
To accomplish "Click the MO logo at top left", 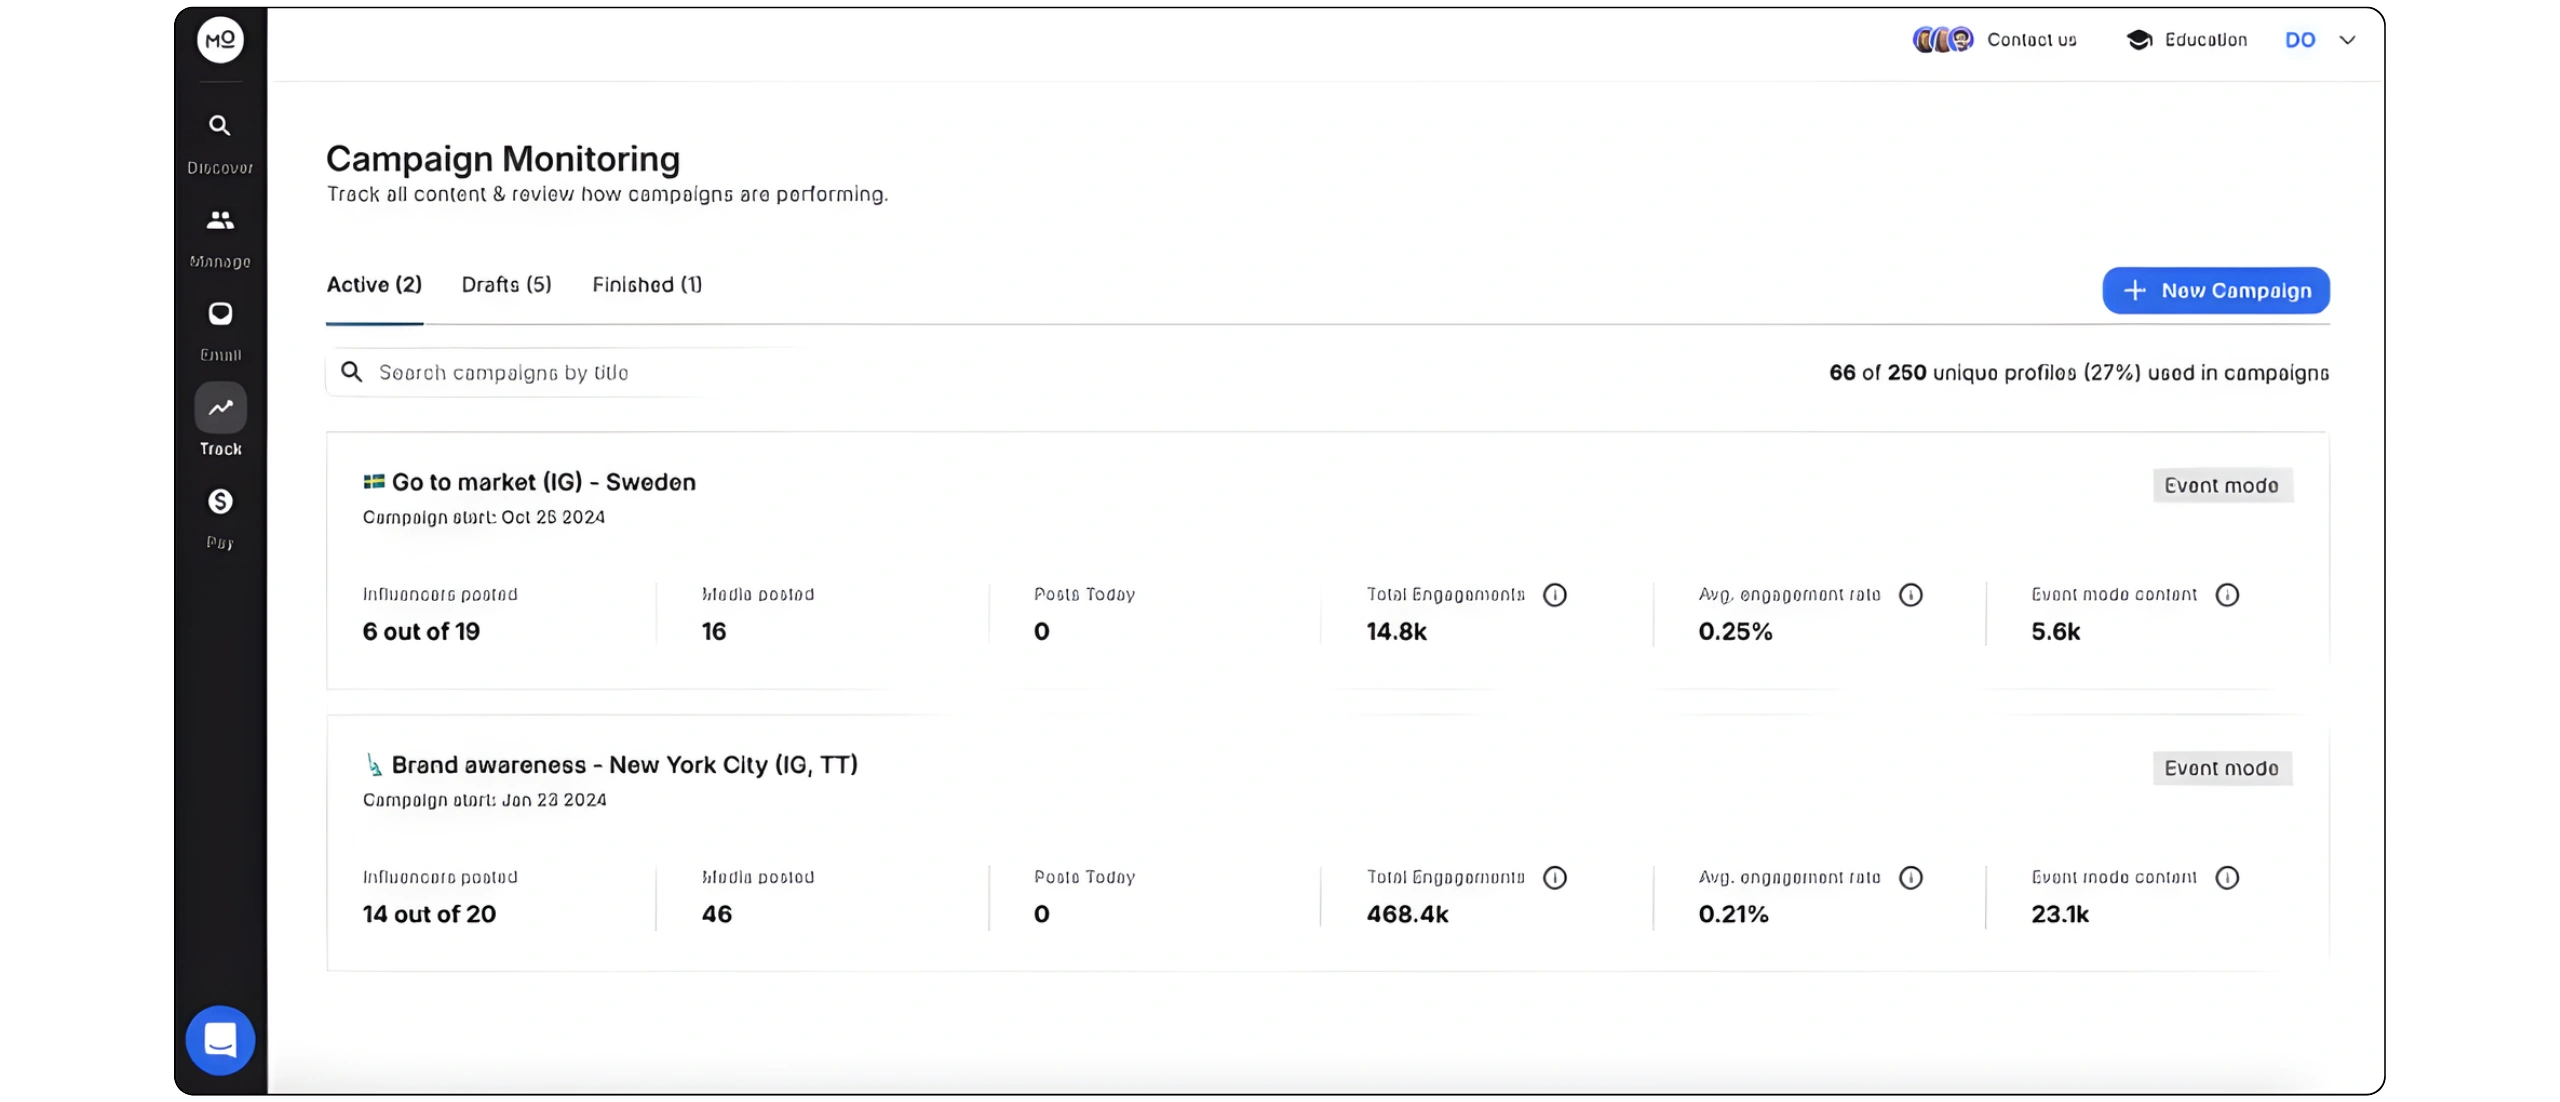I will tap(220, 40).
